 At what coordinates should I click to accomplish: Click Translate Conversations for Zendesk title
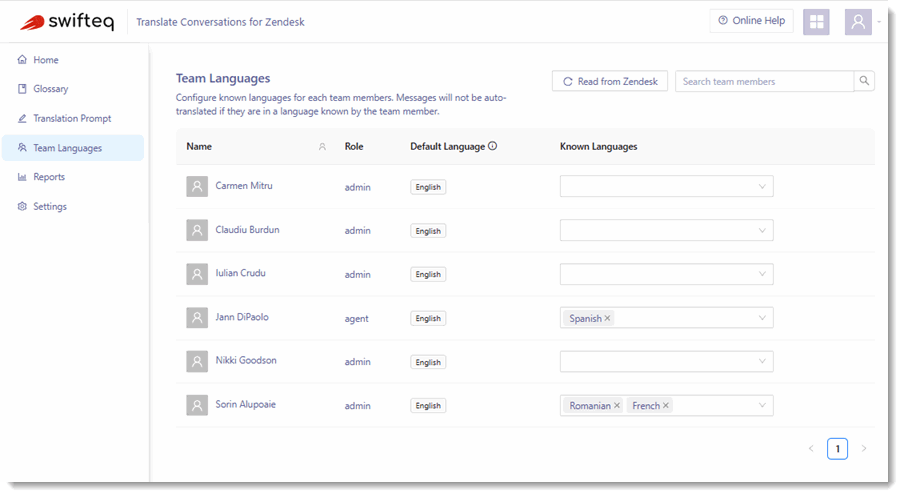pyautogui.click(x=220, y=22)
